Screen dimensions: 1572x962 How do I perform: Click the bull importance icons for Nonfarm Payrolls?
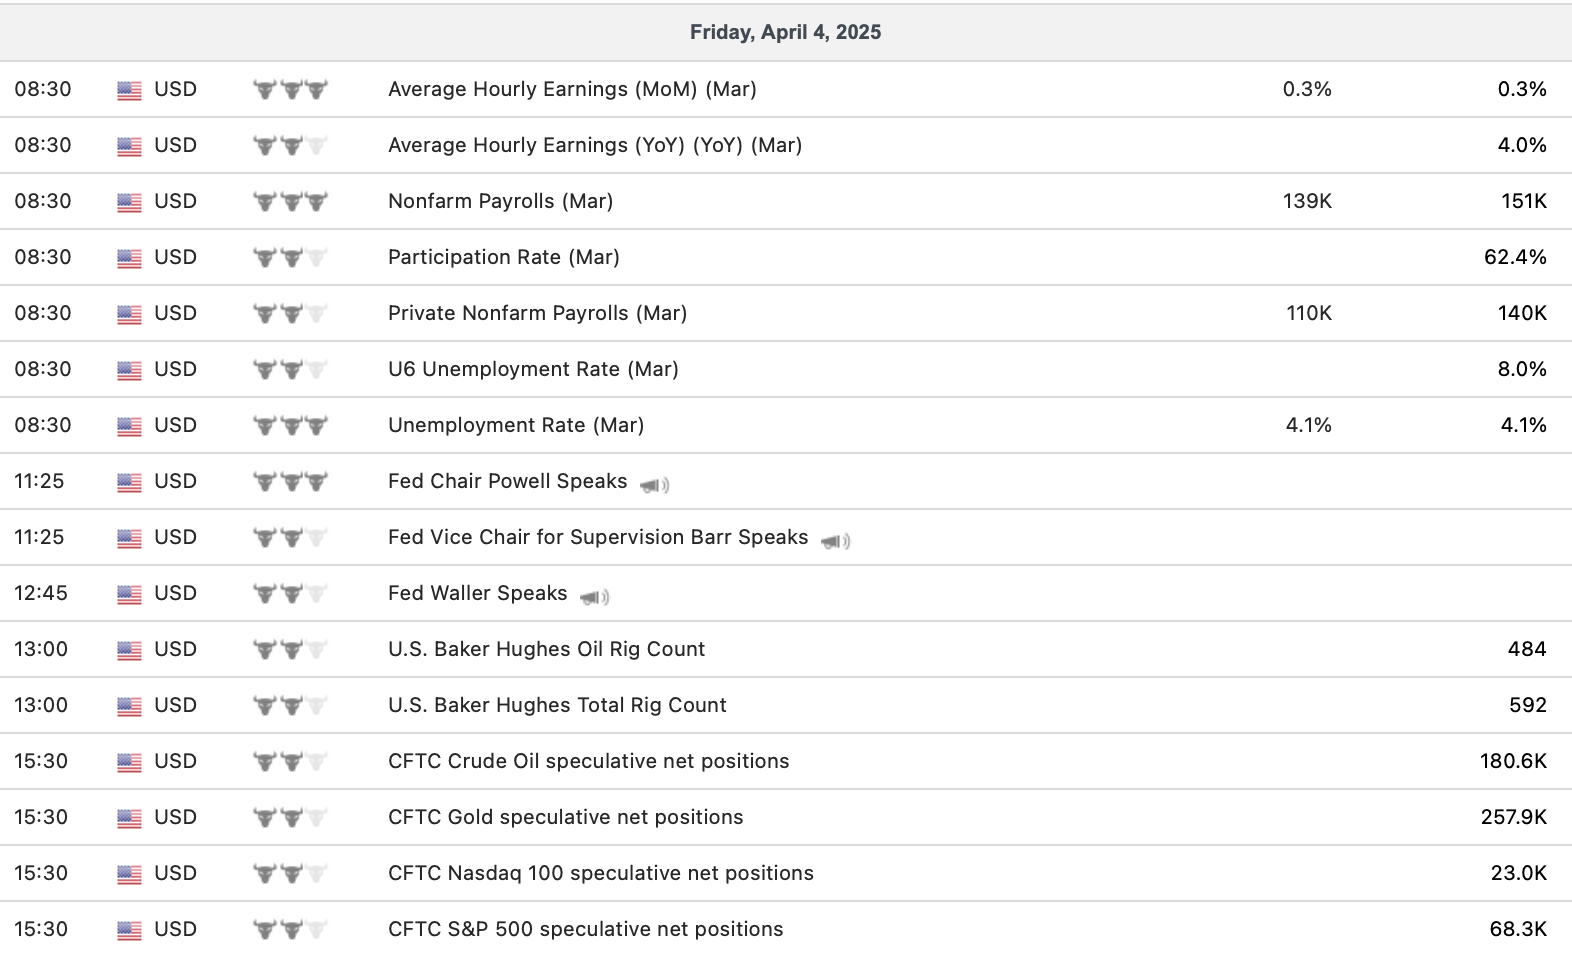pyautogui.click(x=290, y=202)
